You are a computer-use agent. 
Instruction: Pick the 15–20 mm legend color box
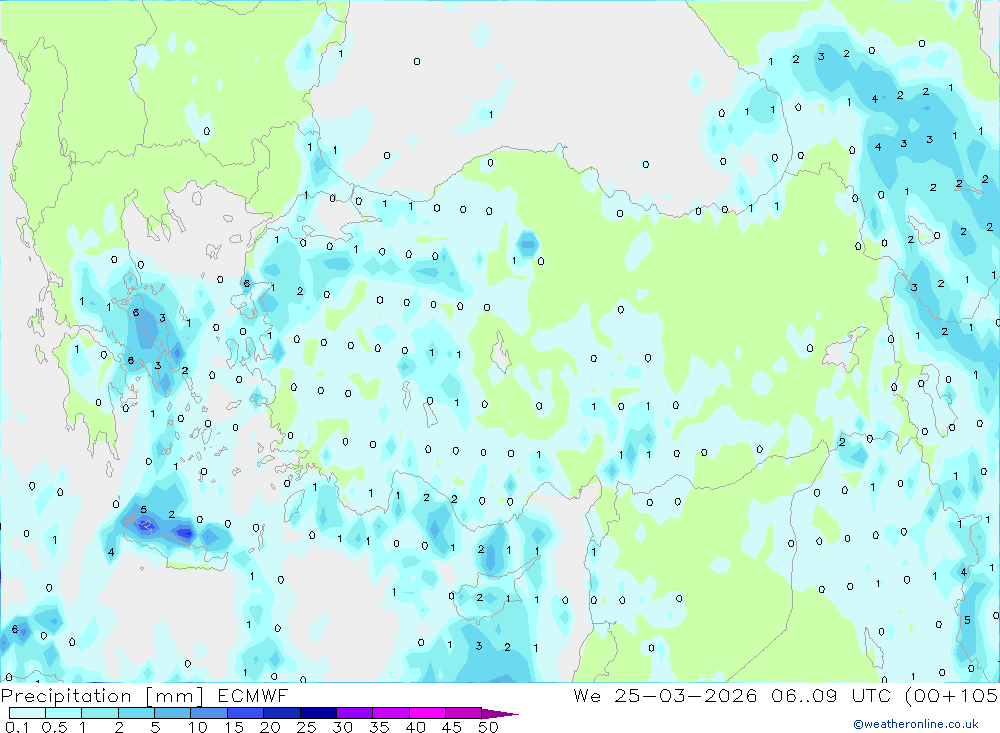point(246,713)
